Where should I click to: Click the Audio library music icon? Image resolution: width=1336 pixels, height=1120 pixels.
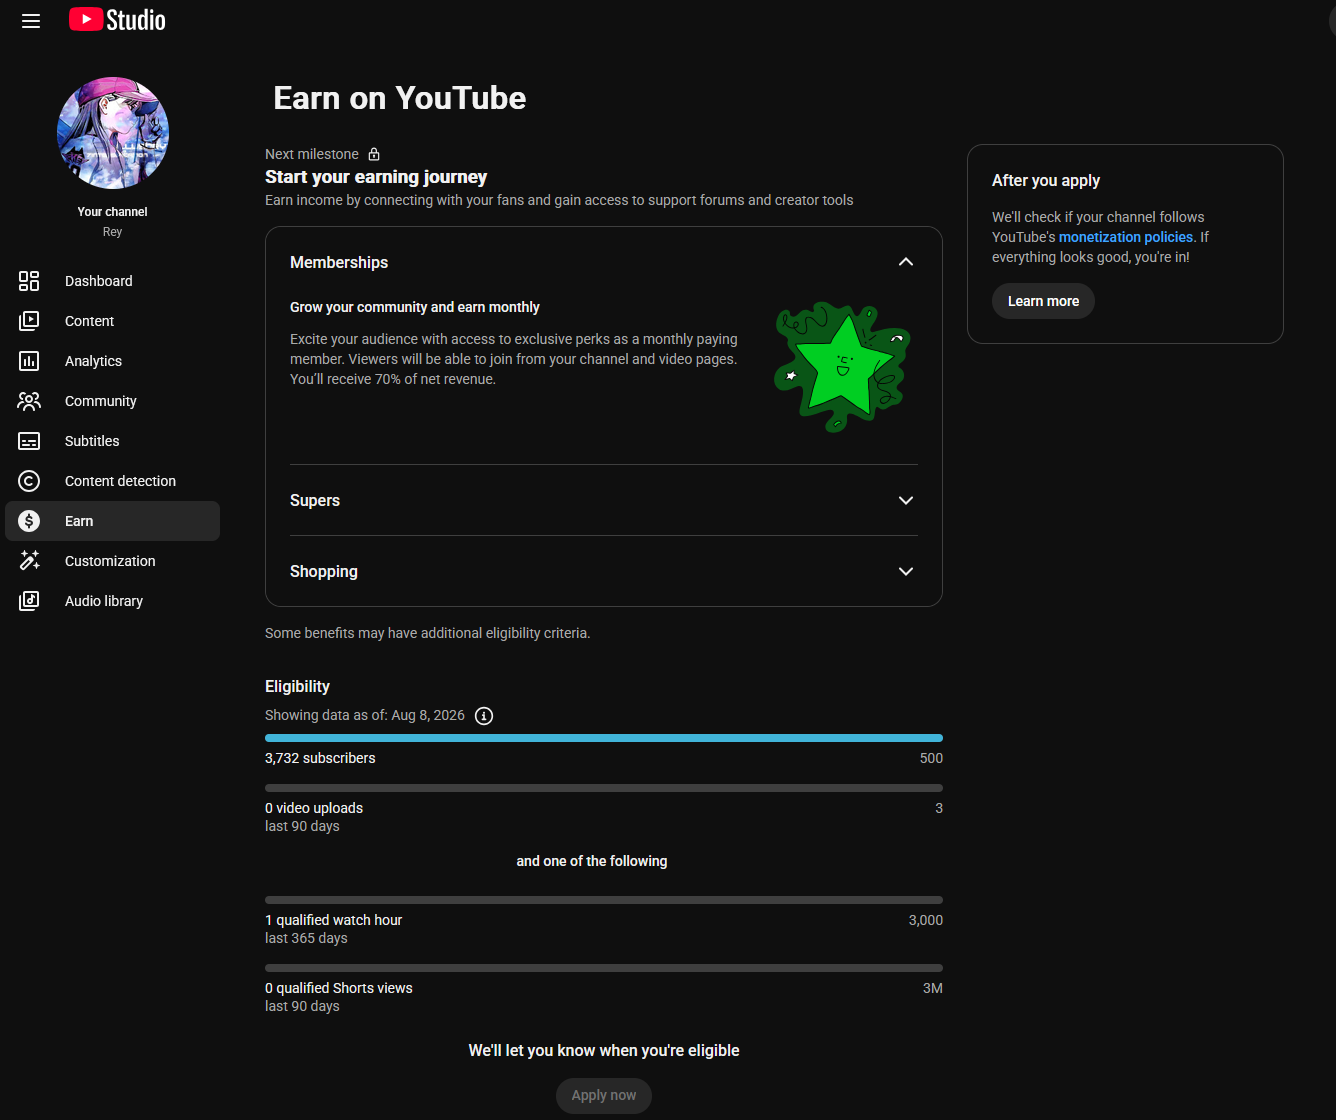pos(29,601)
